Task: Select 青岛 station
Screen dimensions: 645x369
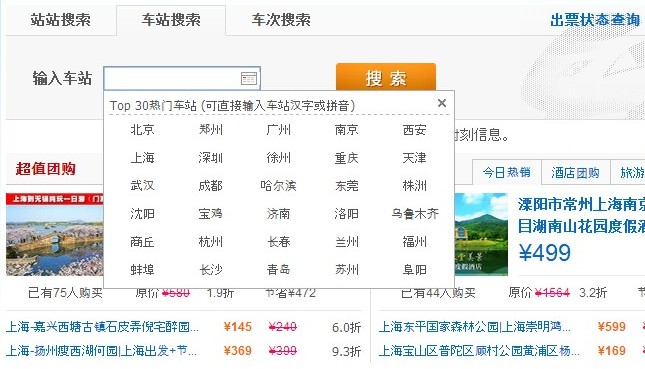Action: click(x=278, y=270)
